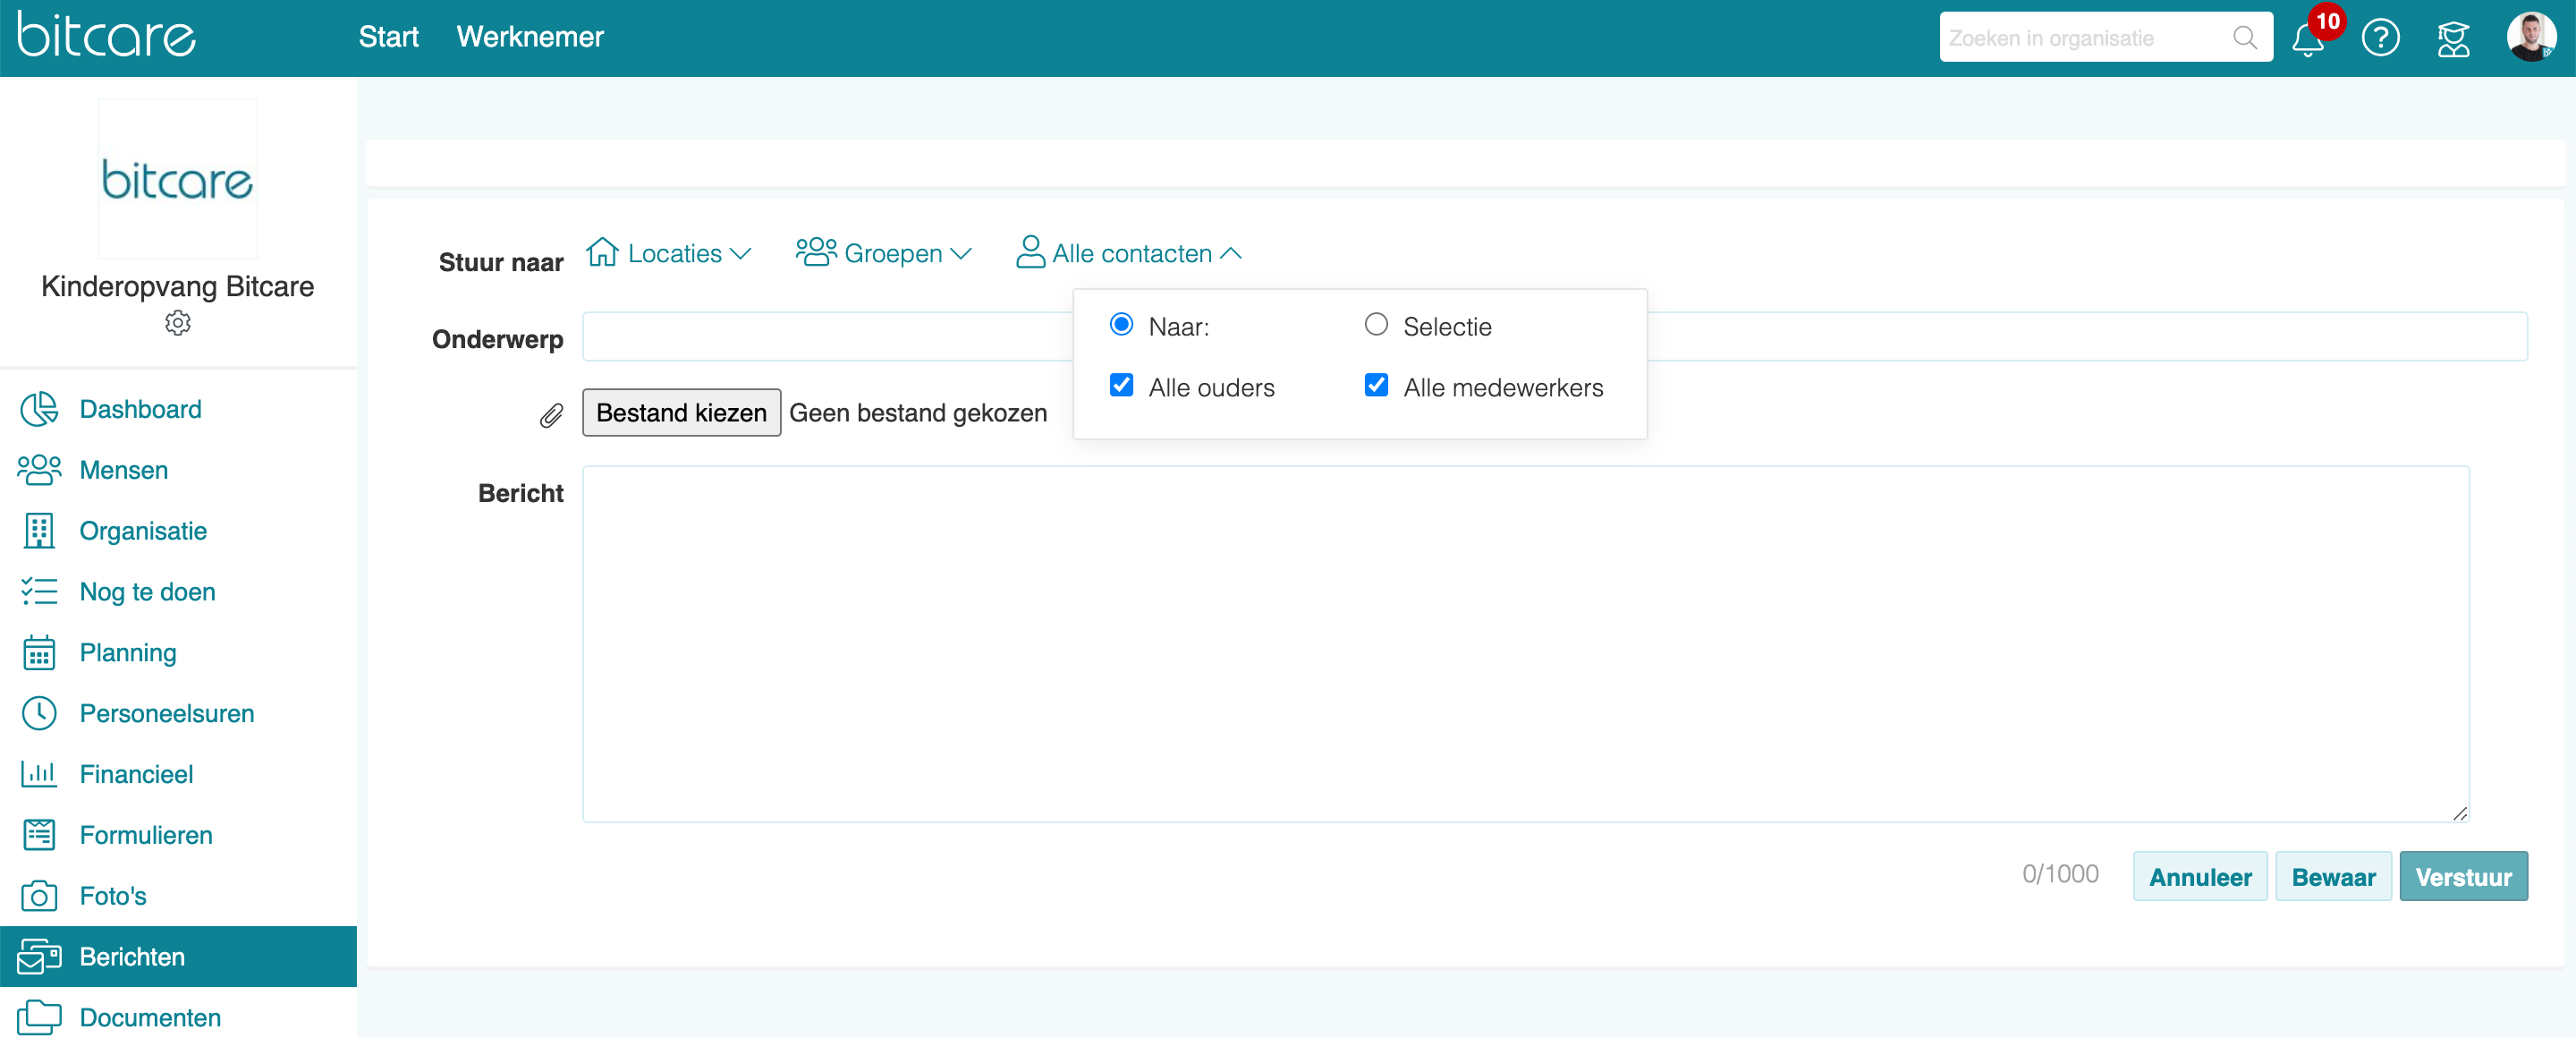Viewport: 2576px width, 1038px height.
Task: Click the Alle contacten person icon
Action: point(1030,252)
